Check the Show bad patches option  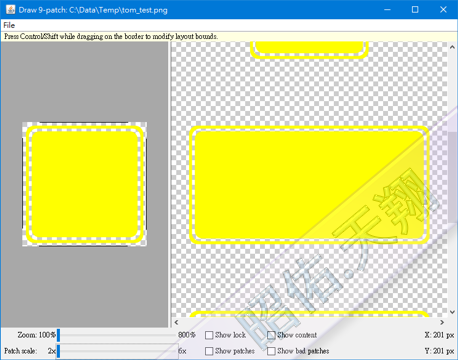point(271,351)
